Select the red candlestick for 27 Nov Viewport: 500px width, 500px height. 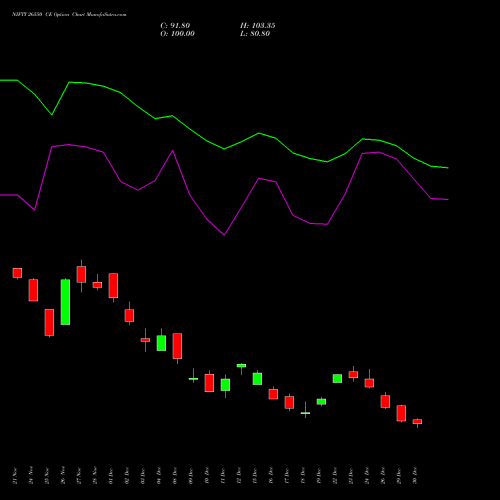click(x=81, y=275)
